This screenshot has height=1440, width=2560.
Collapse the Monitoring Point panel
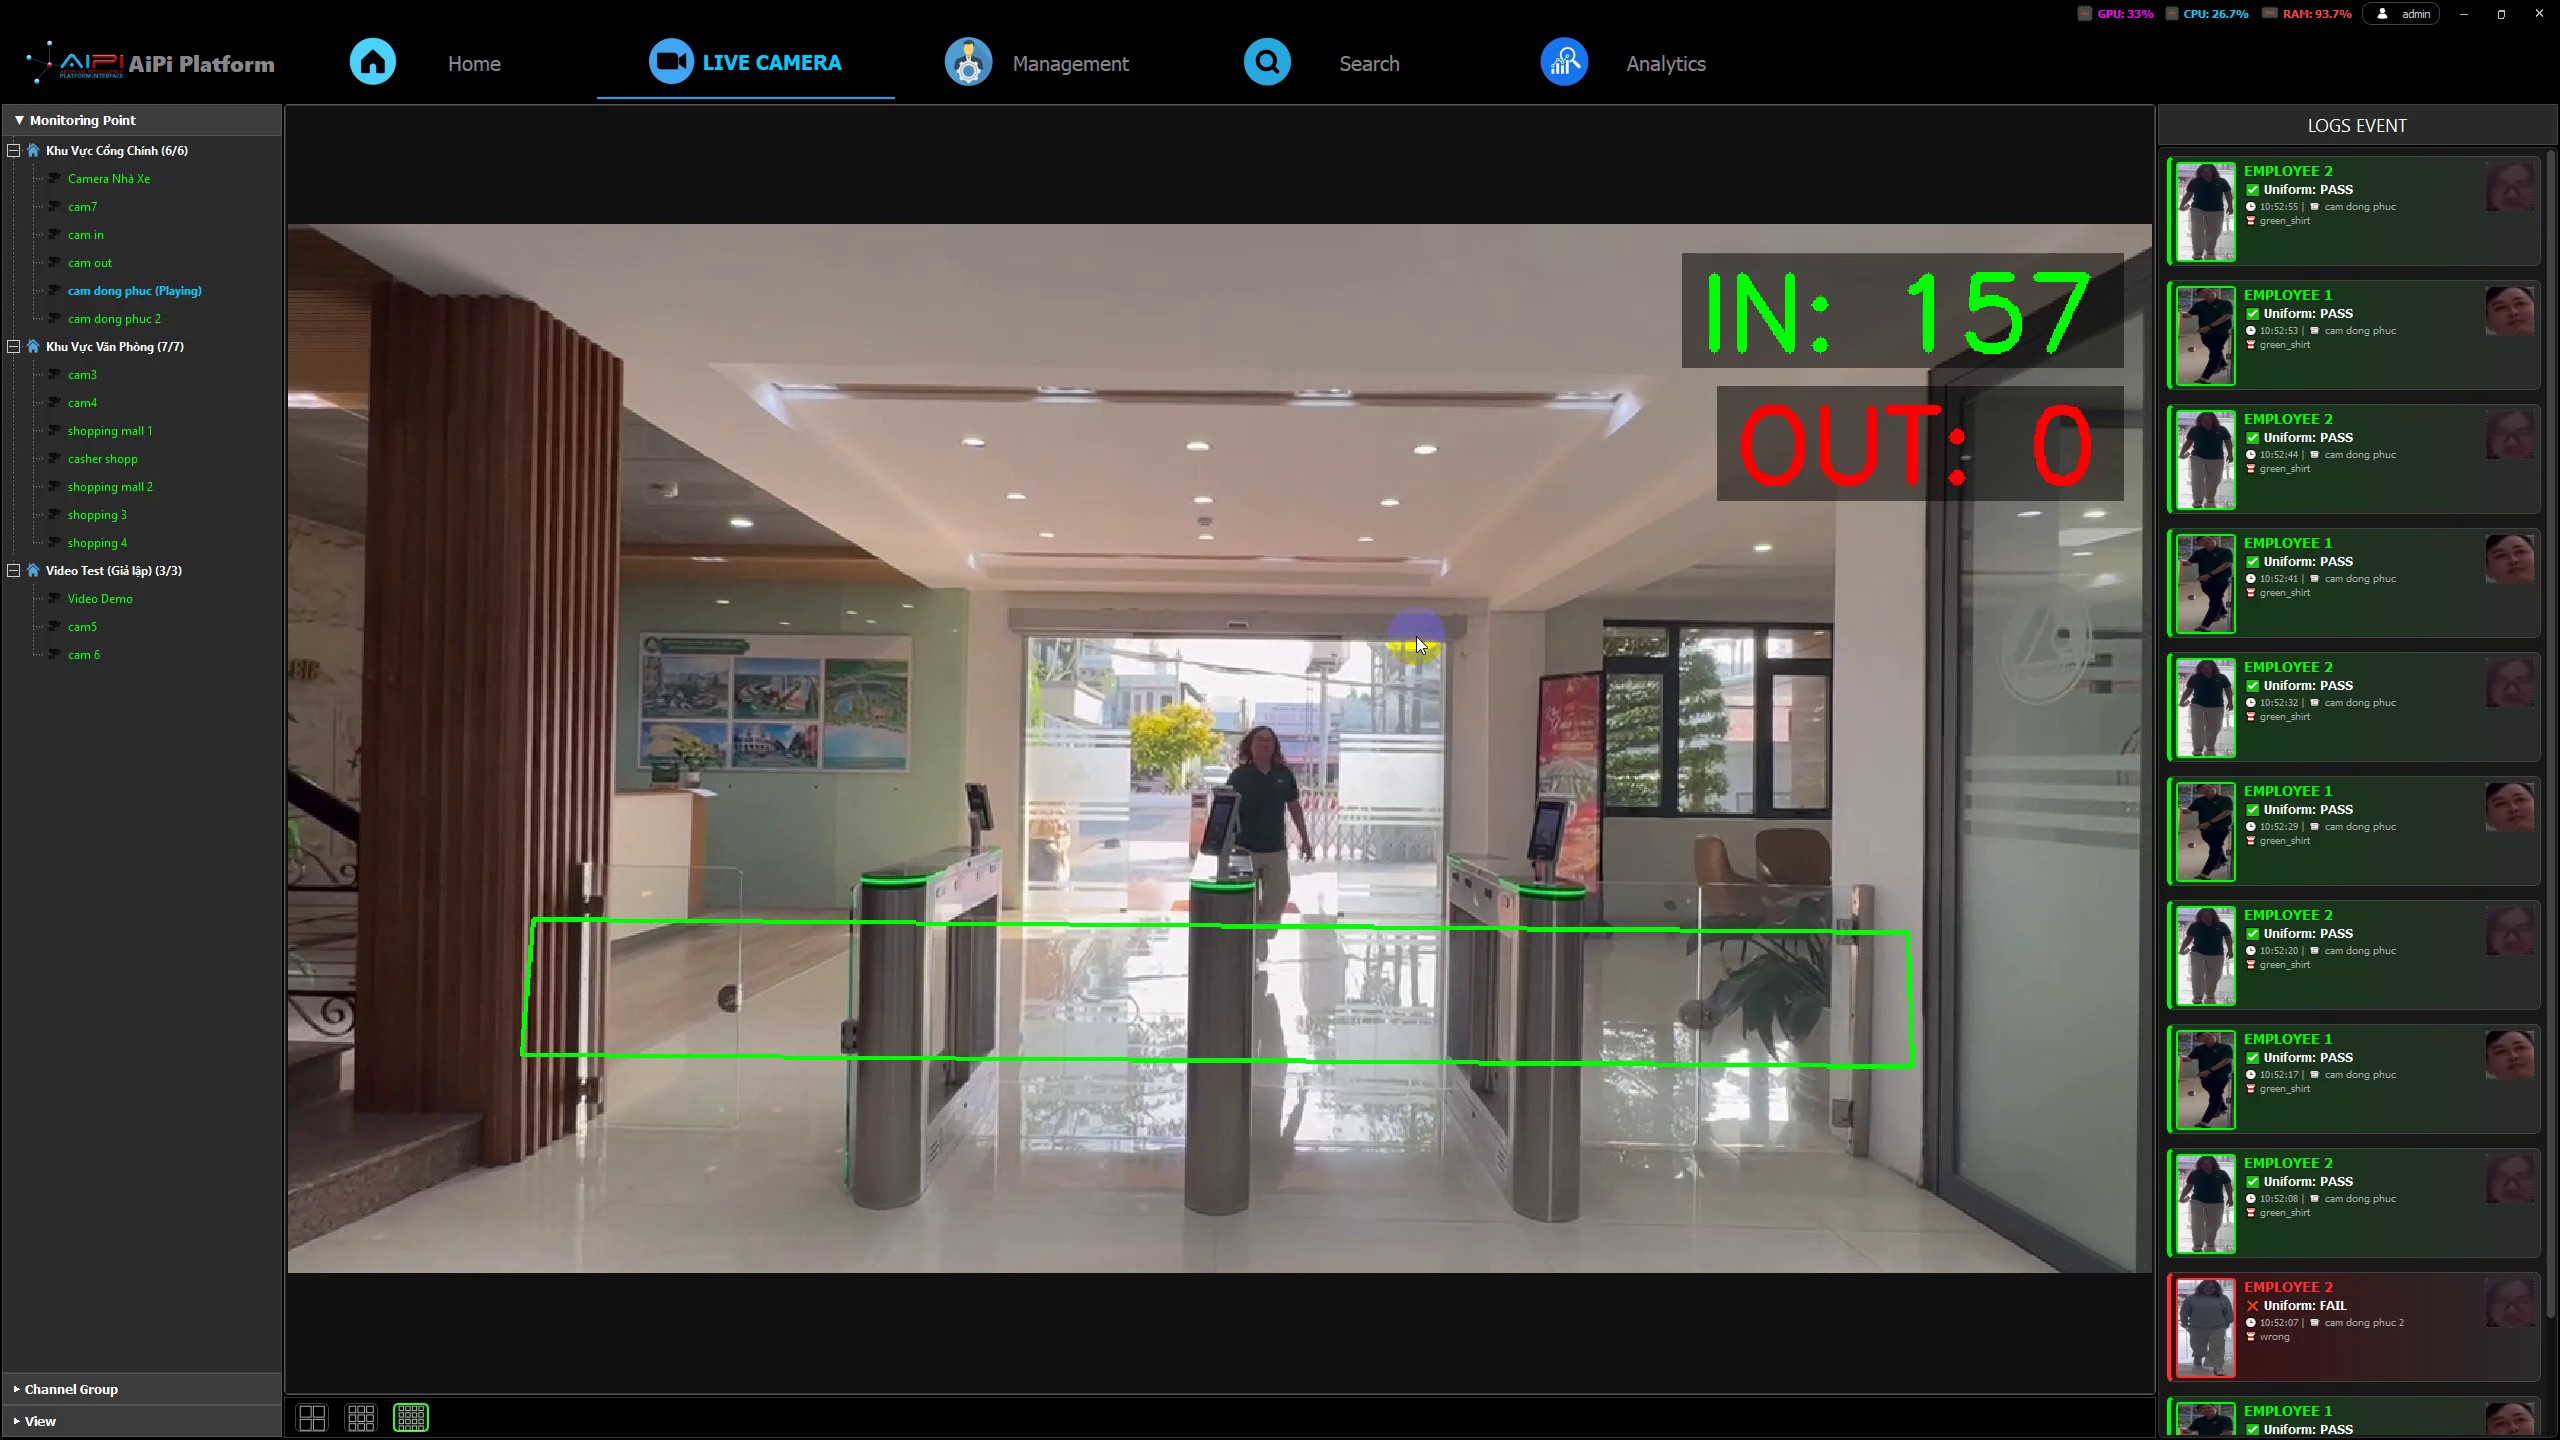coord(19,120)
